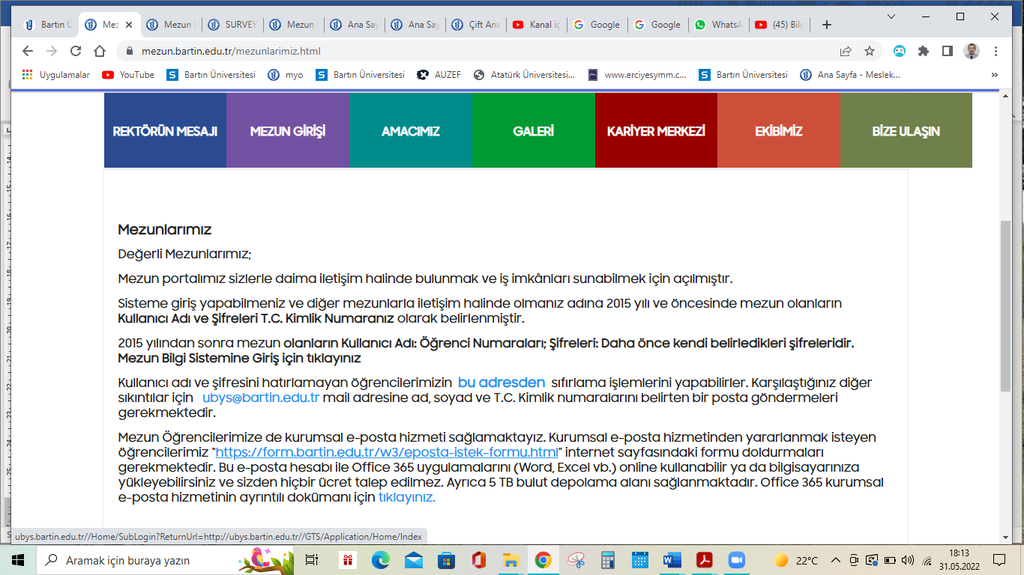Close the active Mezun tab
Image resolution: width=1024 pixels, height=575 pixels.
pyautogui.click(x=129, y=25)
